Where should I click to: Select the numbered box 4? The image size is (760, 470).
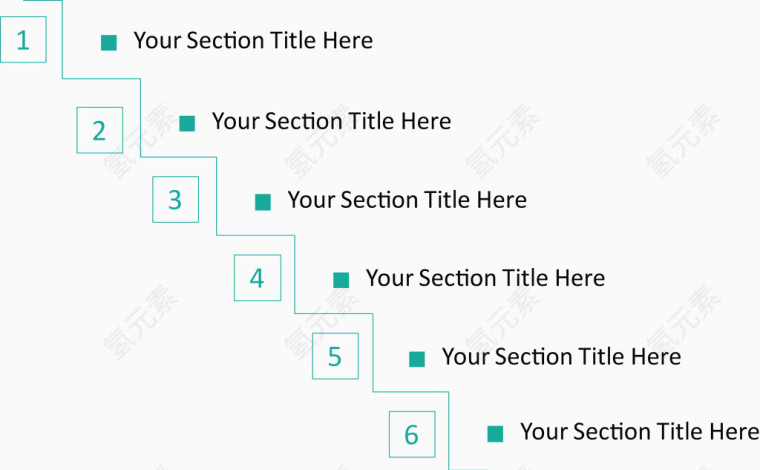[x=257, y=278]
